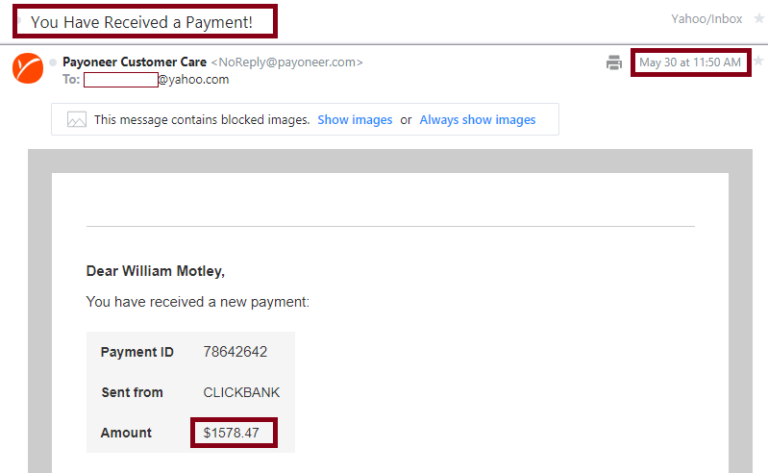Click the CLICKBANK sender value
Image resolution: width=768 pixels, height=473 pixels.
pyautogui.click(x=241, y=392)
